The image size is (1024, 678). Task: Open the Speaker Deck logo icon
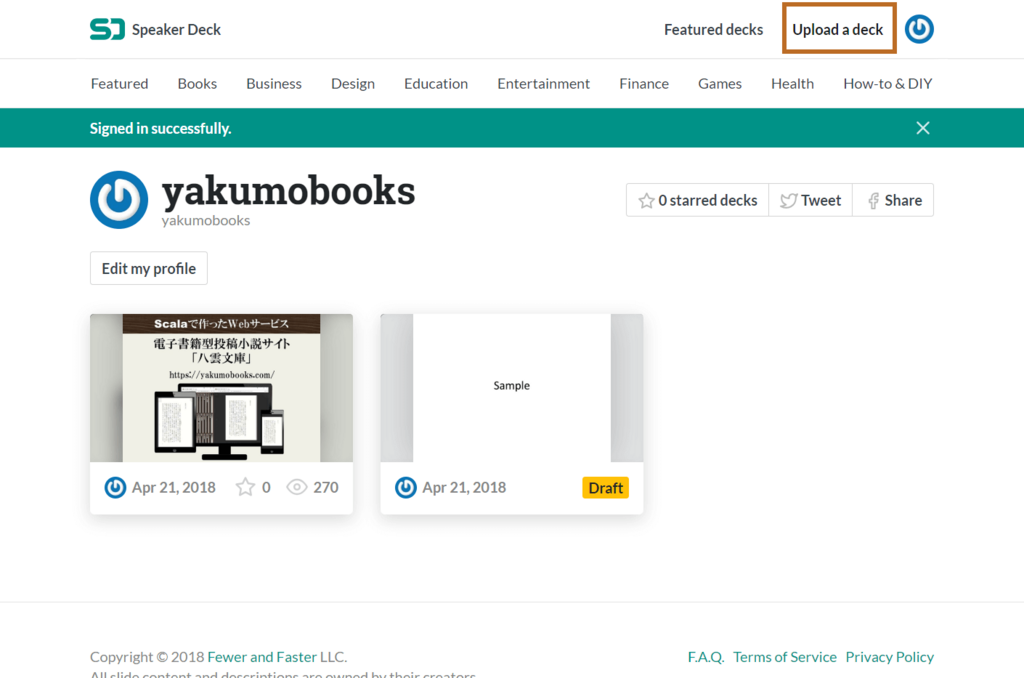pyautogui.click(x=107, y=29)
